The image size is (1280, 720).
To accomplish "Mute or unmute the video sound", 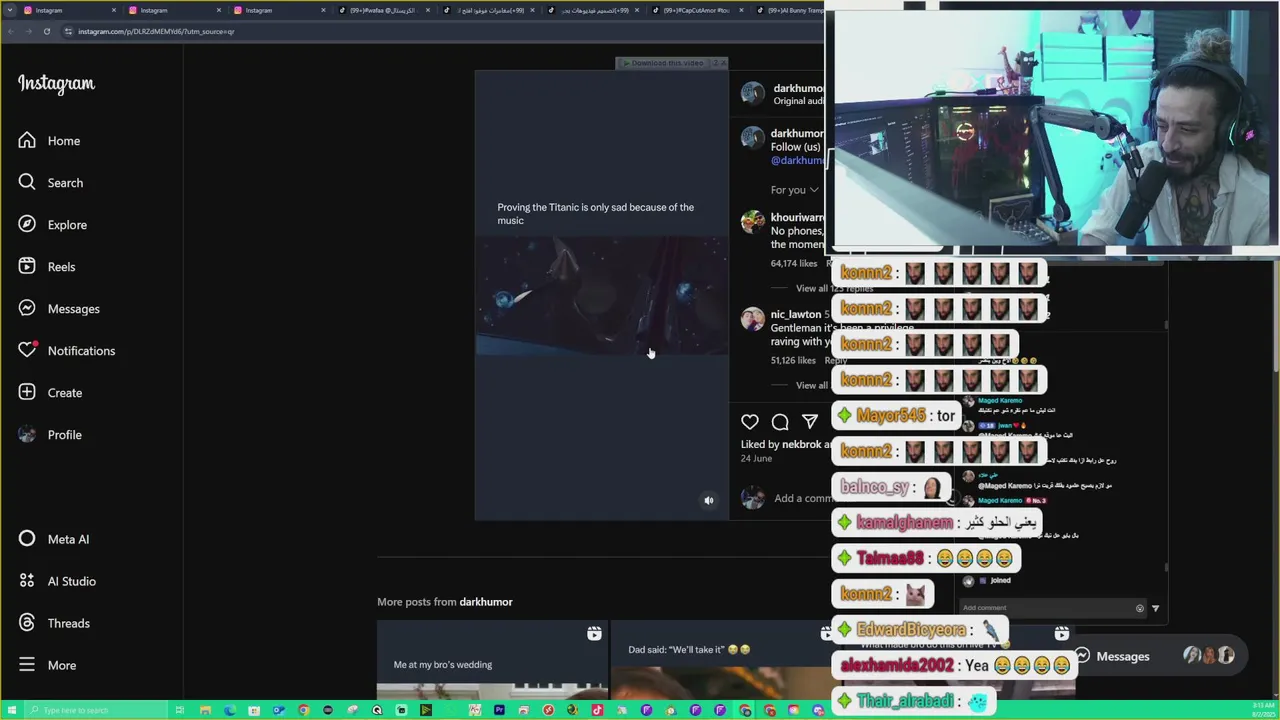I will 709,501.
